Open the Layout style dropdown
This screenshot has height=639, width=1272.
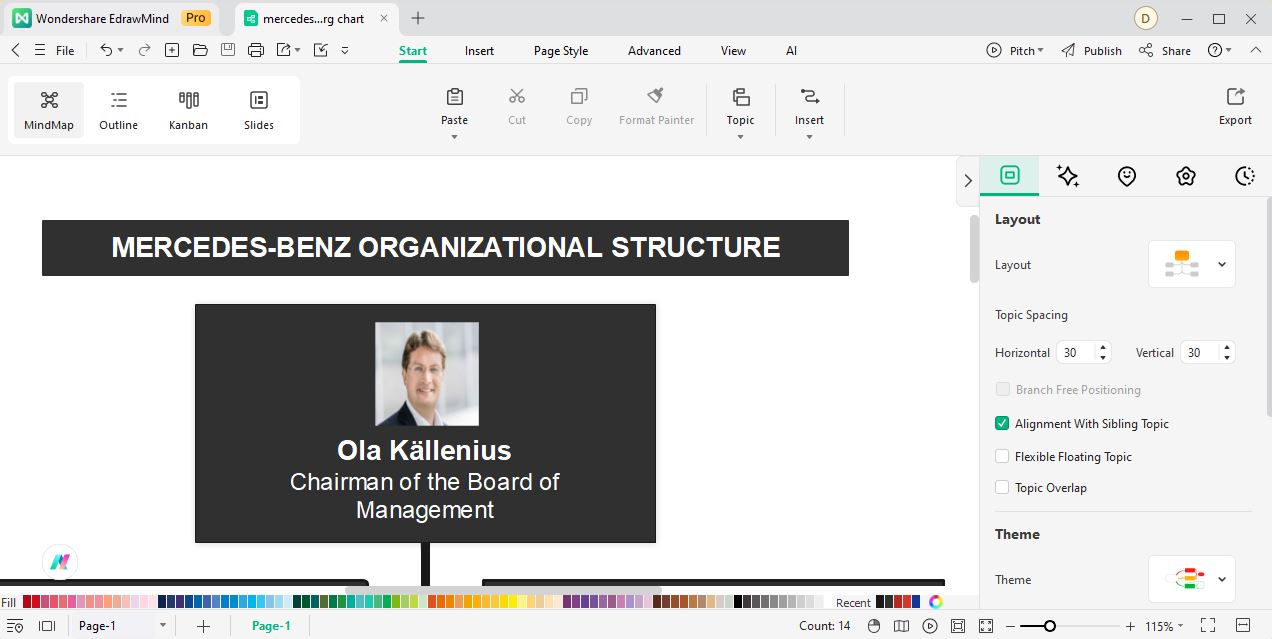pyautogui.click(x=1192, y=264)
